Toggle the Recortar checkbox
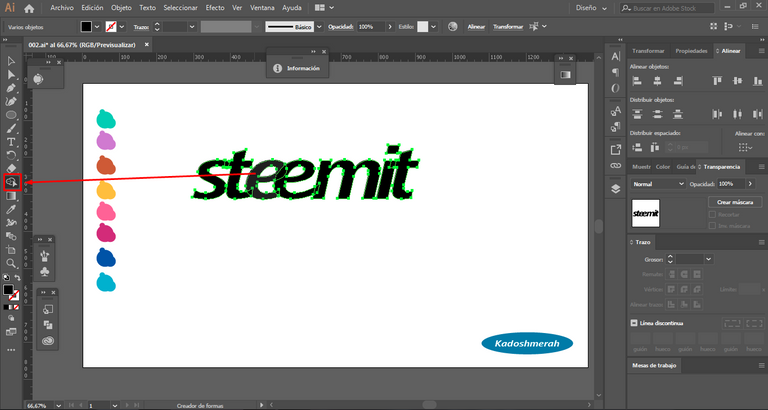The height and width of the screenshot is (410, 768). (x=712, y=215)
